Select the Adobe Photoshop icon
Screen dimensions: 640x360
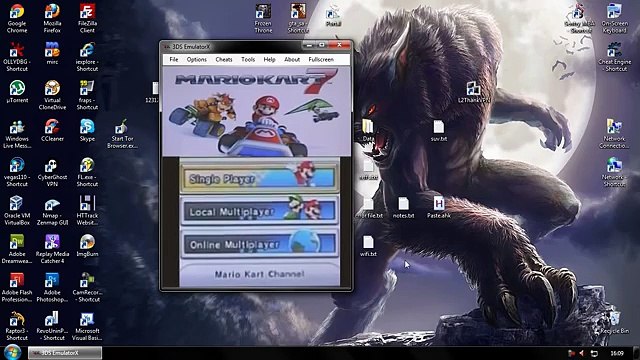point(52,287)
